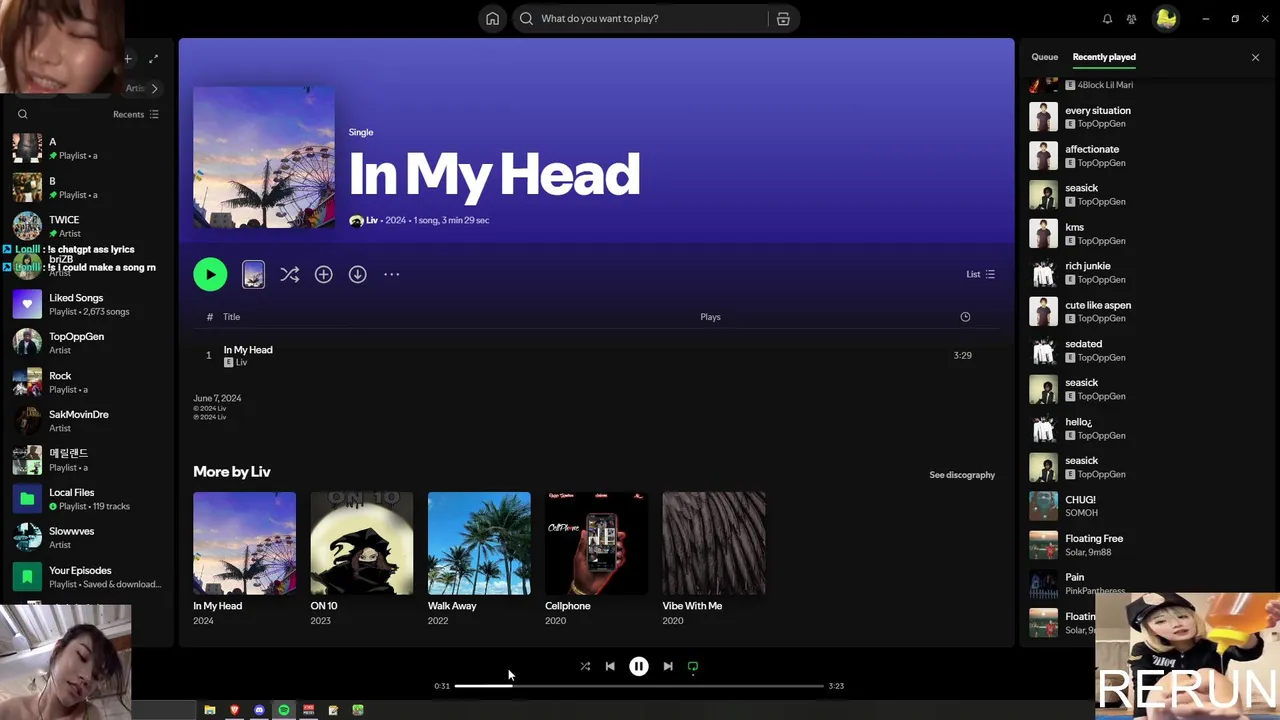Download the In My Head single

coord(357,274)
